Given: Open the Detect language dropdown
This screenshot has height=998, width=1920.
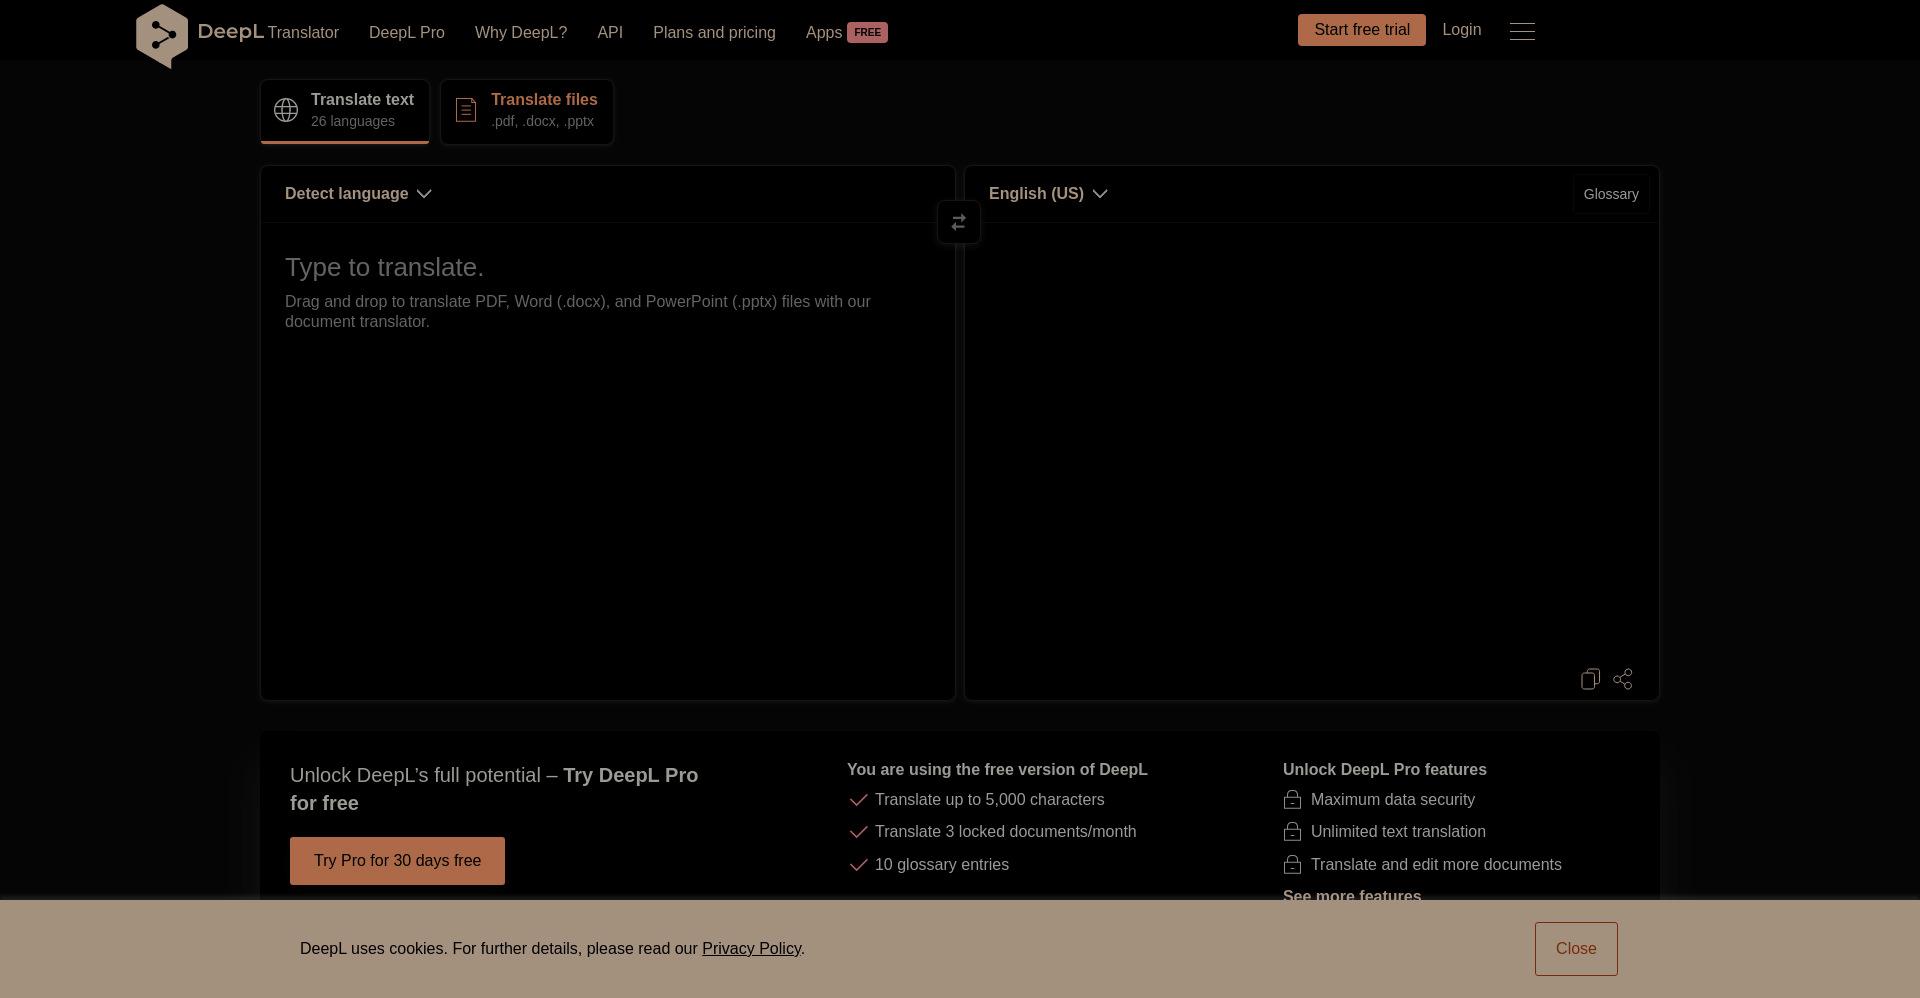Looking at the screenshot, I should (x=358, y=194).
